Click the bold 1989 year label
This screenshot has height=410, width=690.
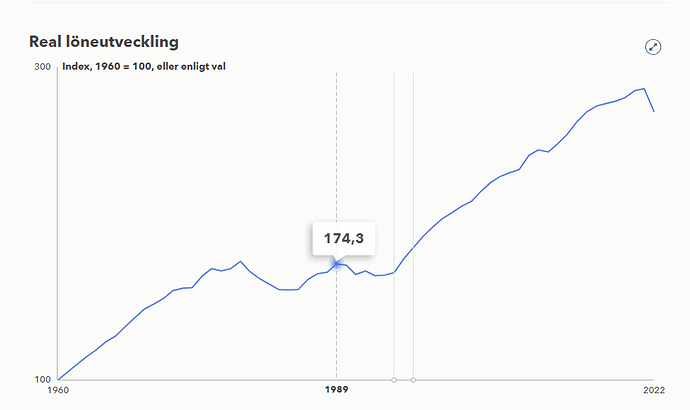click(x=337, y=391)
